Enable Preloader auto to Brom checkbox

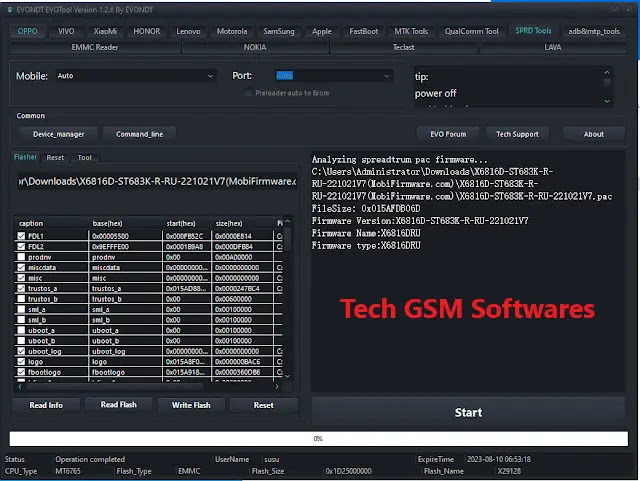click(x=248, y=93)
